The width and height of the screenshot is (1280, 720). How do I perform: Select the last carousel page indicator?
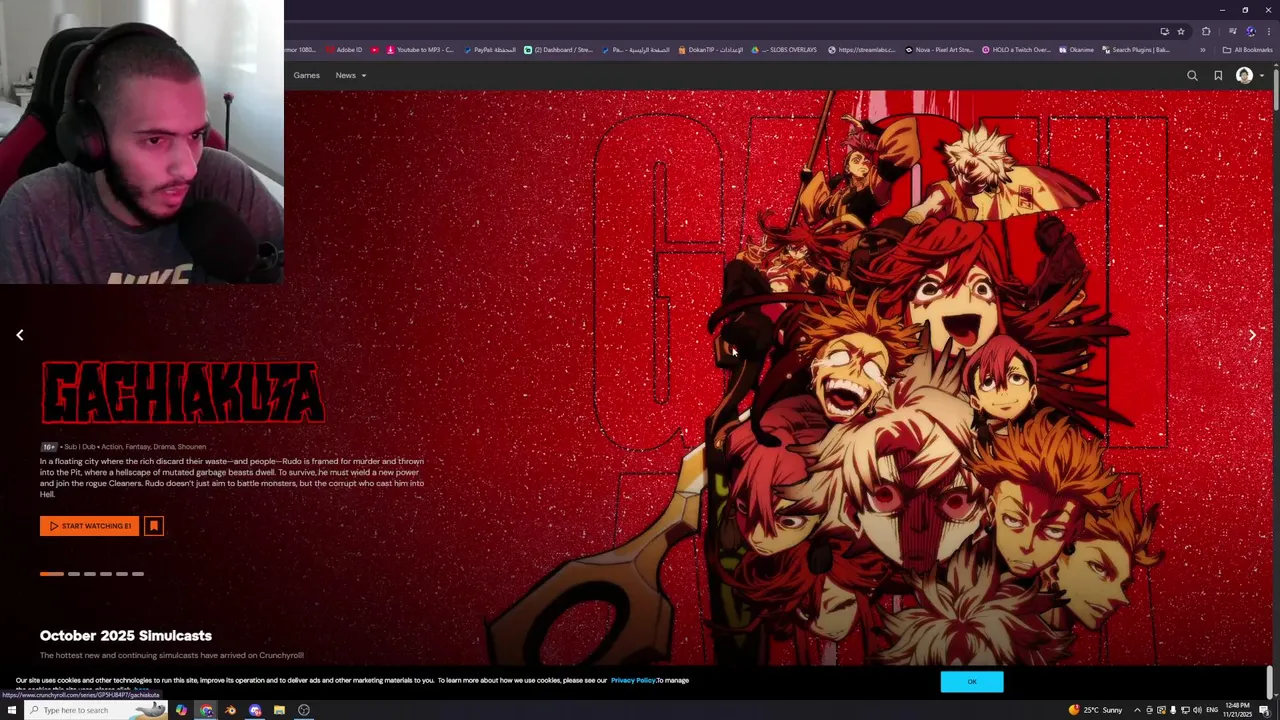click(138, 574)
